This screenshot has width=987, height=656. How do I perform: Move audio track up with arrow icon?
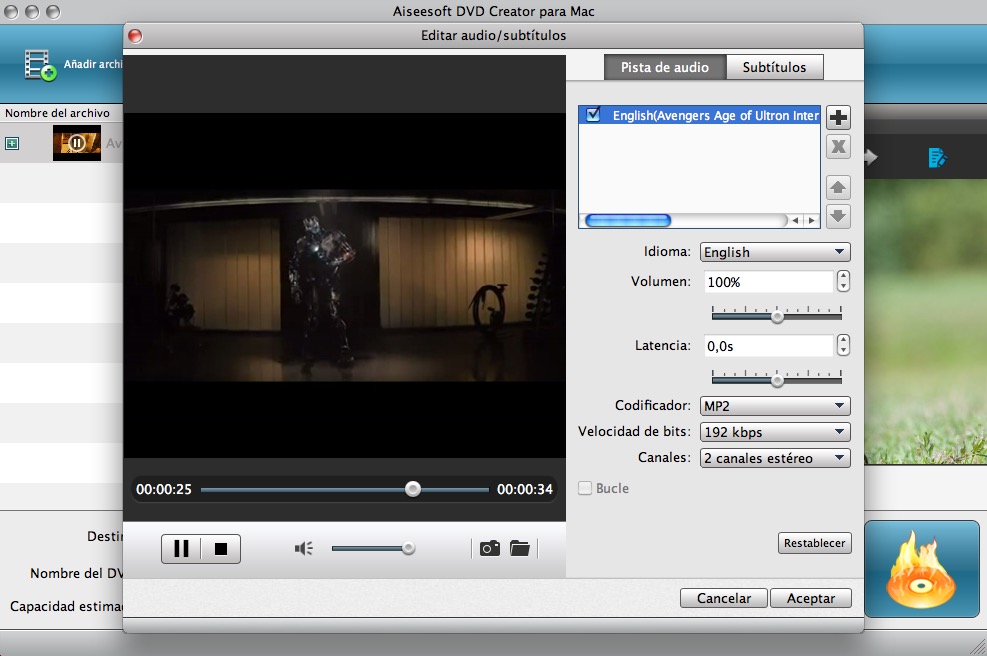(x=838, y=187)
